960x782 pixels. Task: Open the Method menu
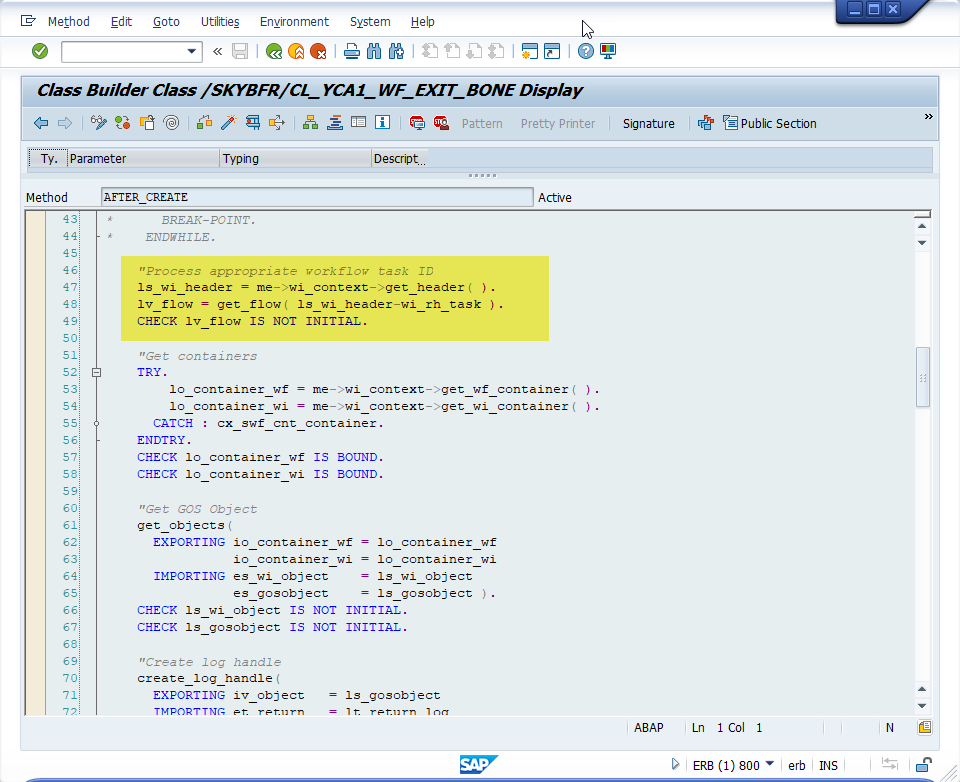(69, 22)
